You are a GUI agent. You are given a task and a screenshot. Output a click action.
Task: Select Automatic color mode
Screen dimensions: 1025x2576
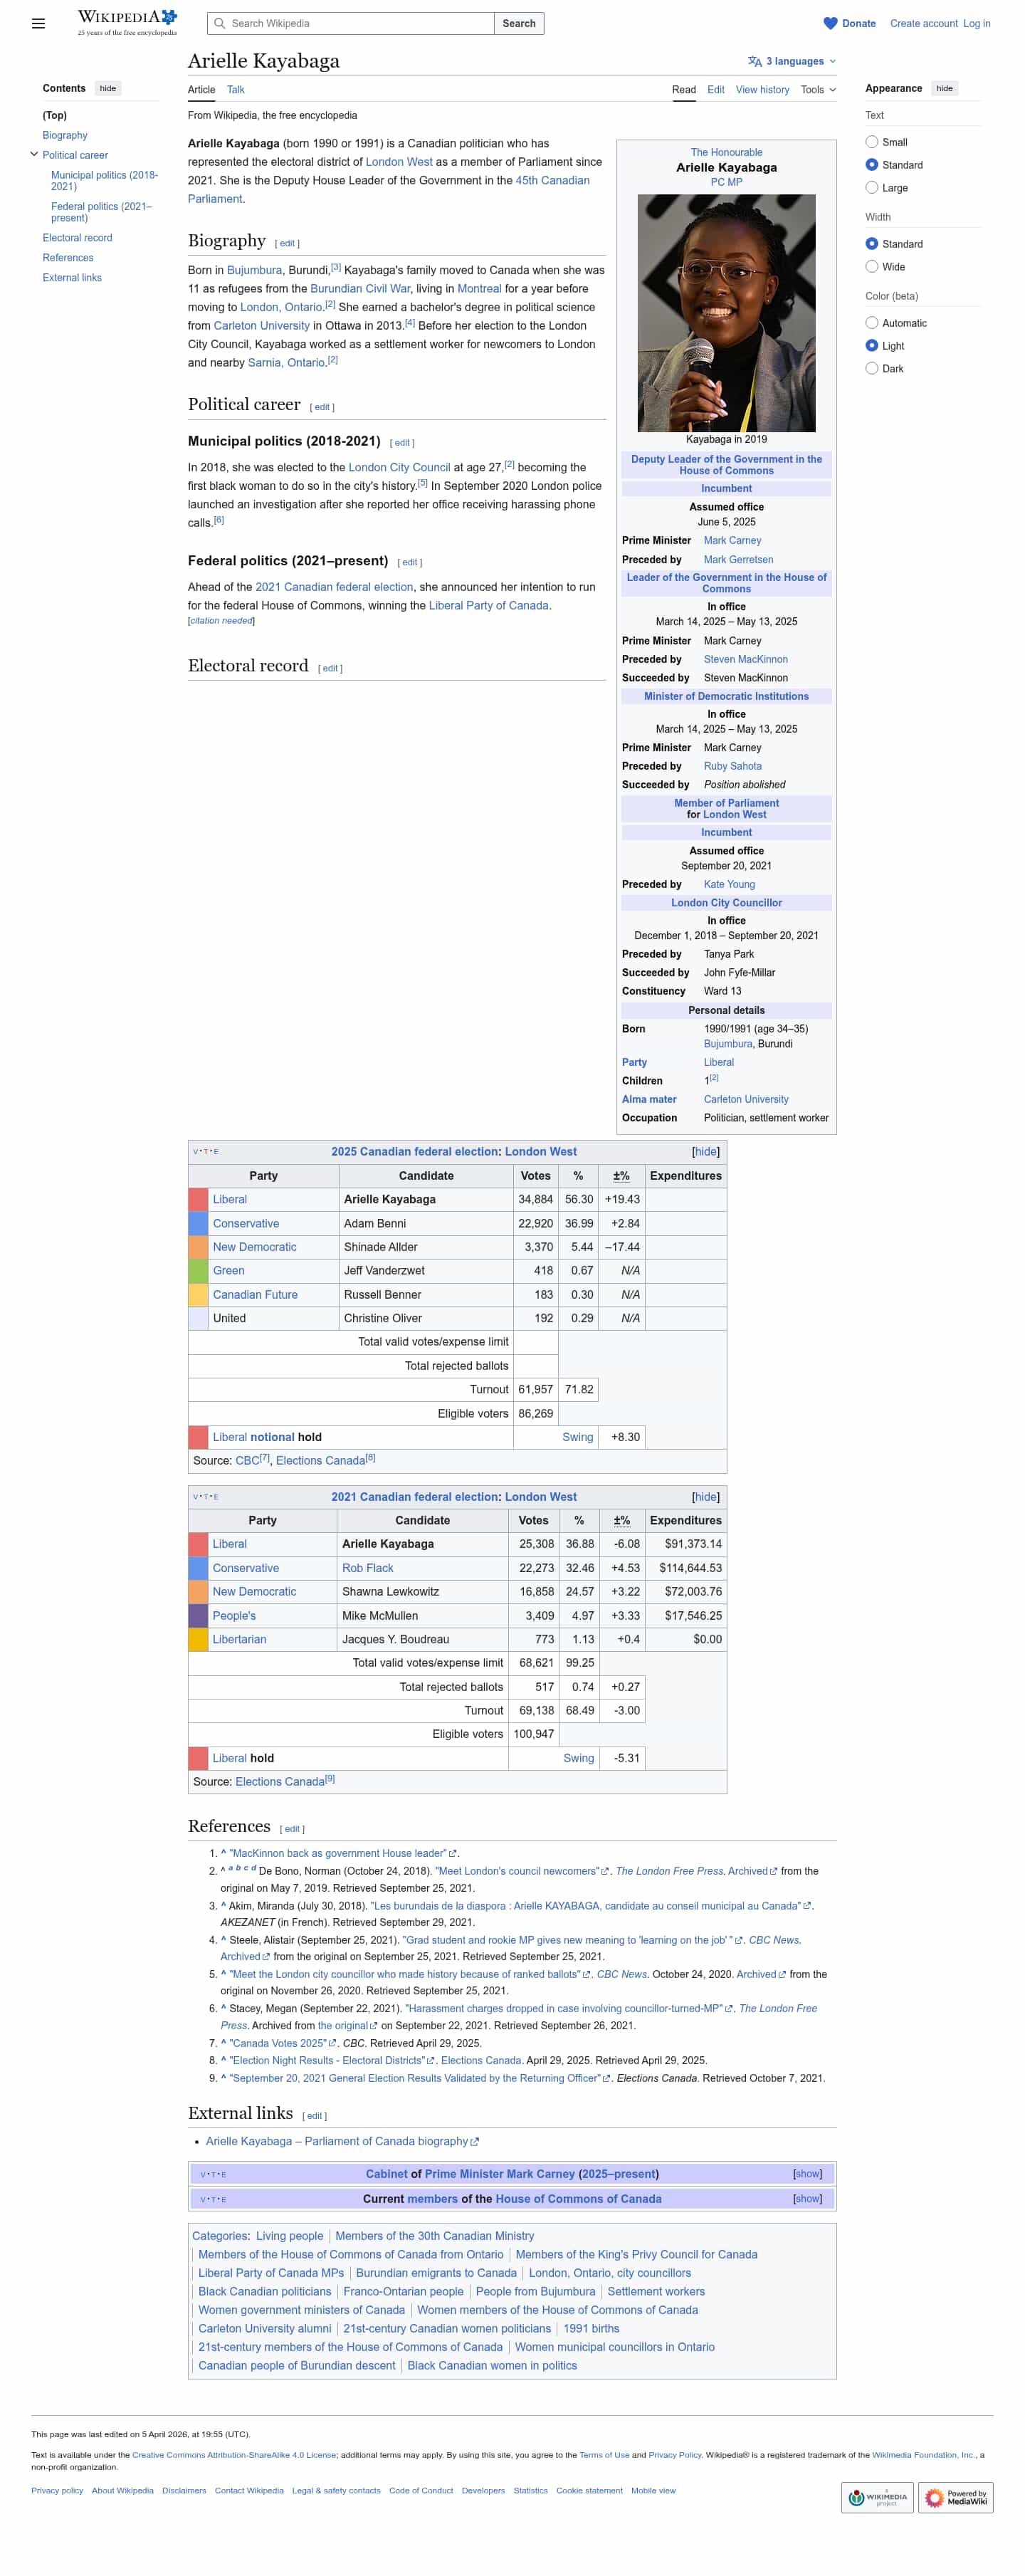(x=872, y=323)
